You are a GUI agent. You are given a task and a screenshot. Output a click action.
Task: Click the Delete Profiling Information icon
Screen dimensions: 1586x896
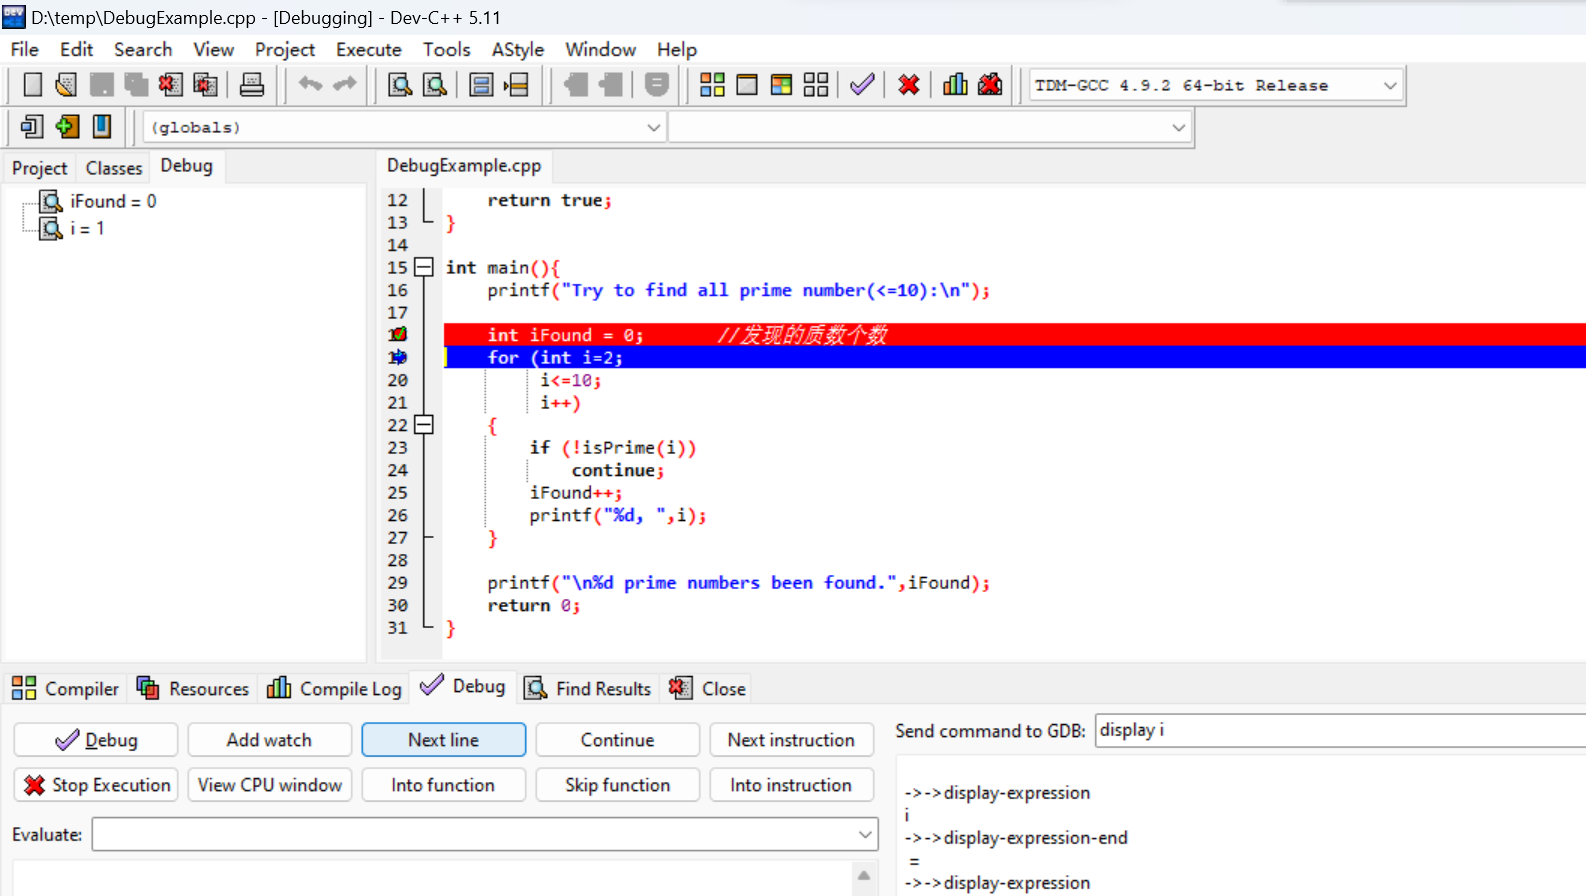(990, 85)
